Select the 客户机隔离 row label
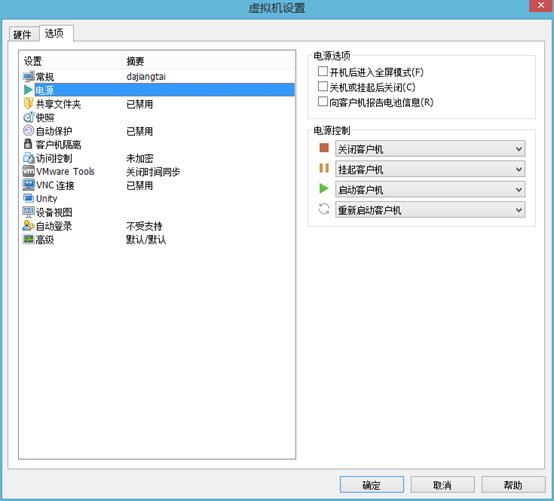This screenshot has width=554, height=501. 58,145
